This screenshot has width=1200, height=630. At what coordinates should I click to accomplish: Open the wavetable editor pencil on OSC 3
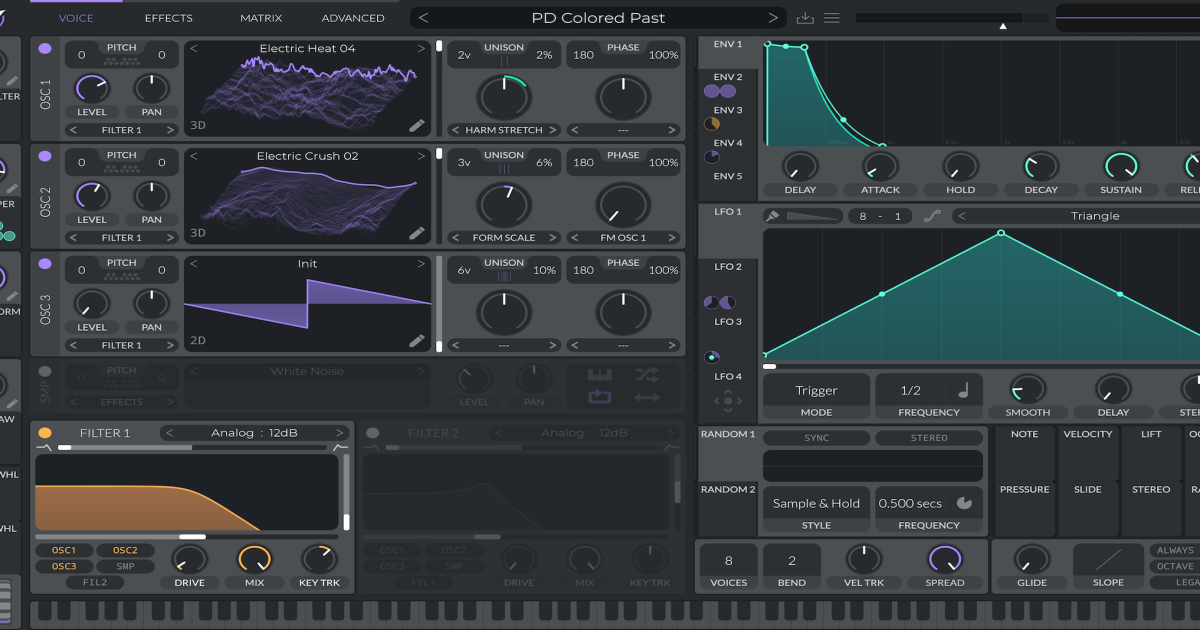point(417,341)
